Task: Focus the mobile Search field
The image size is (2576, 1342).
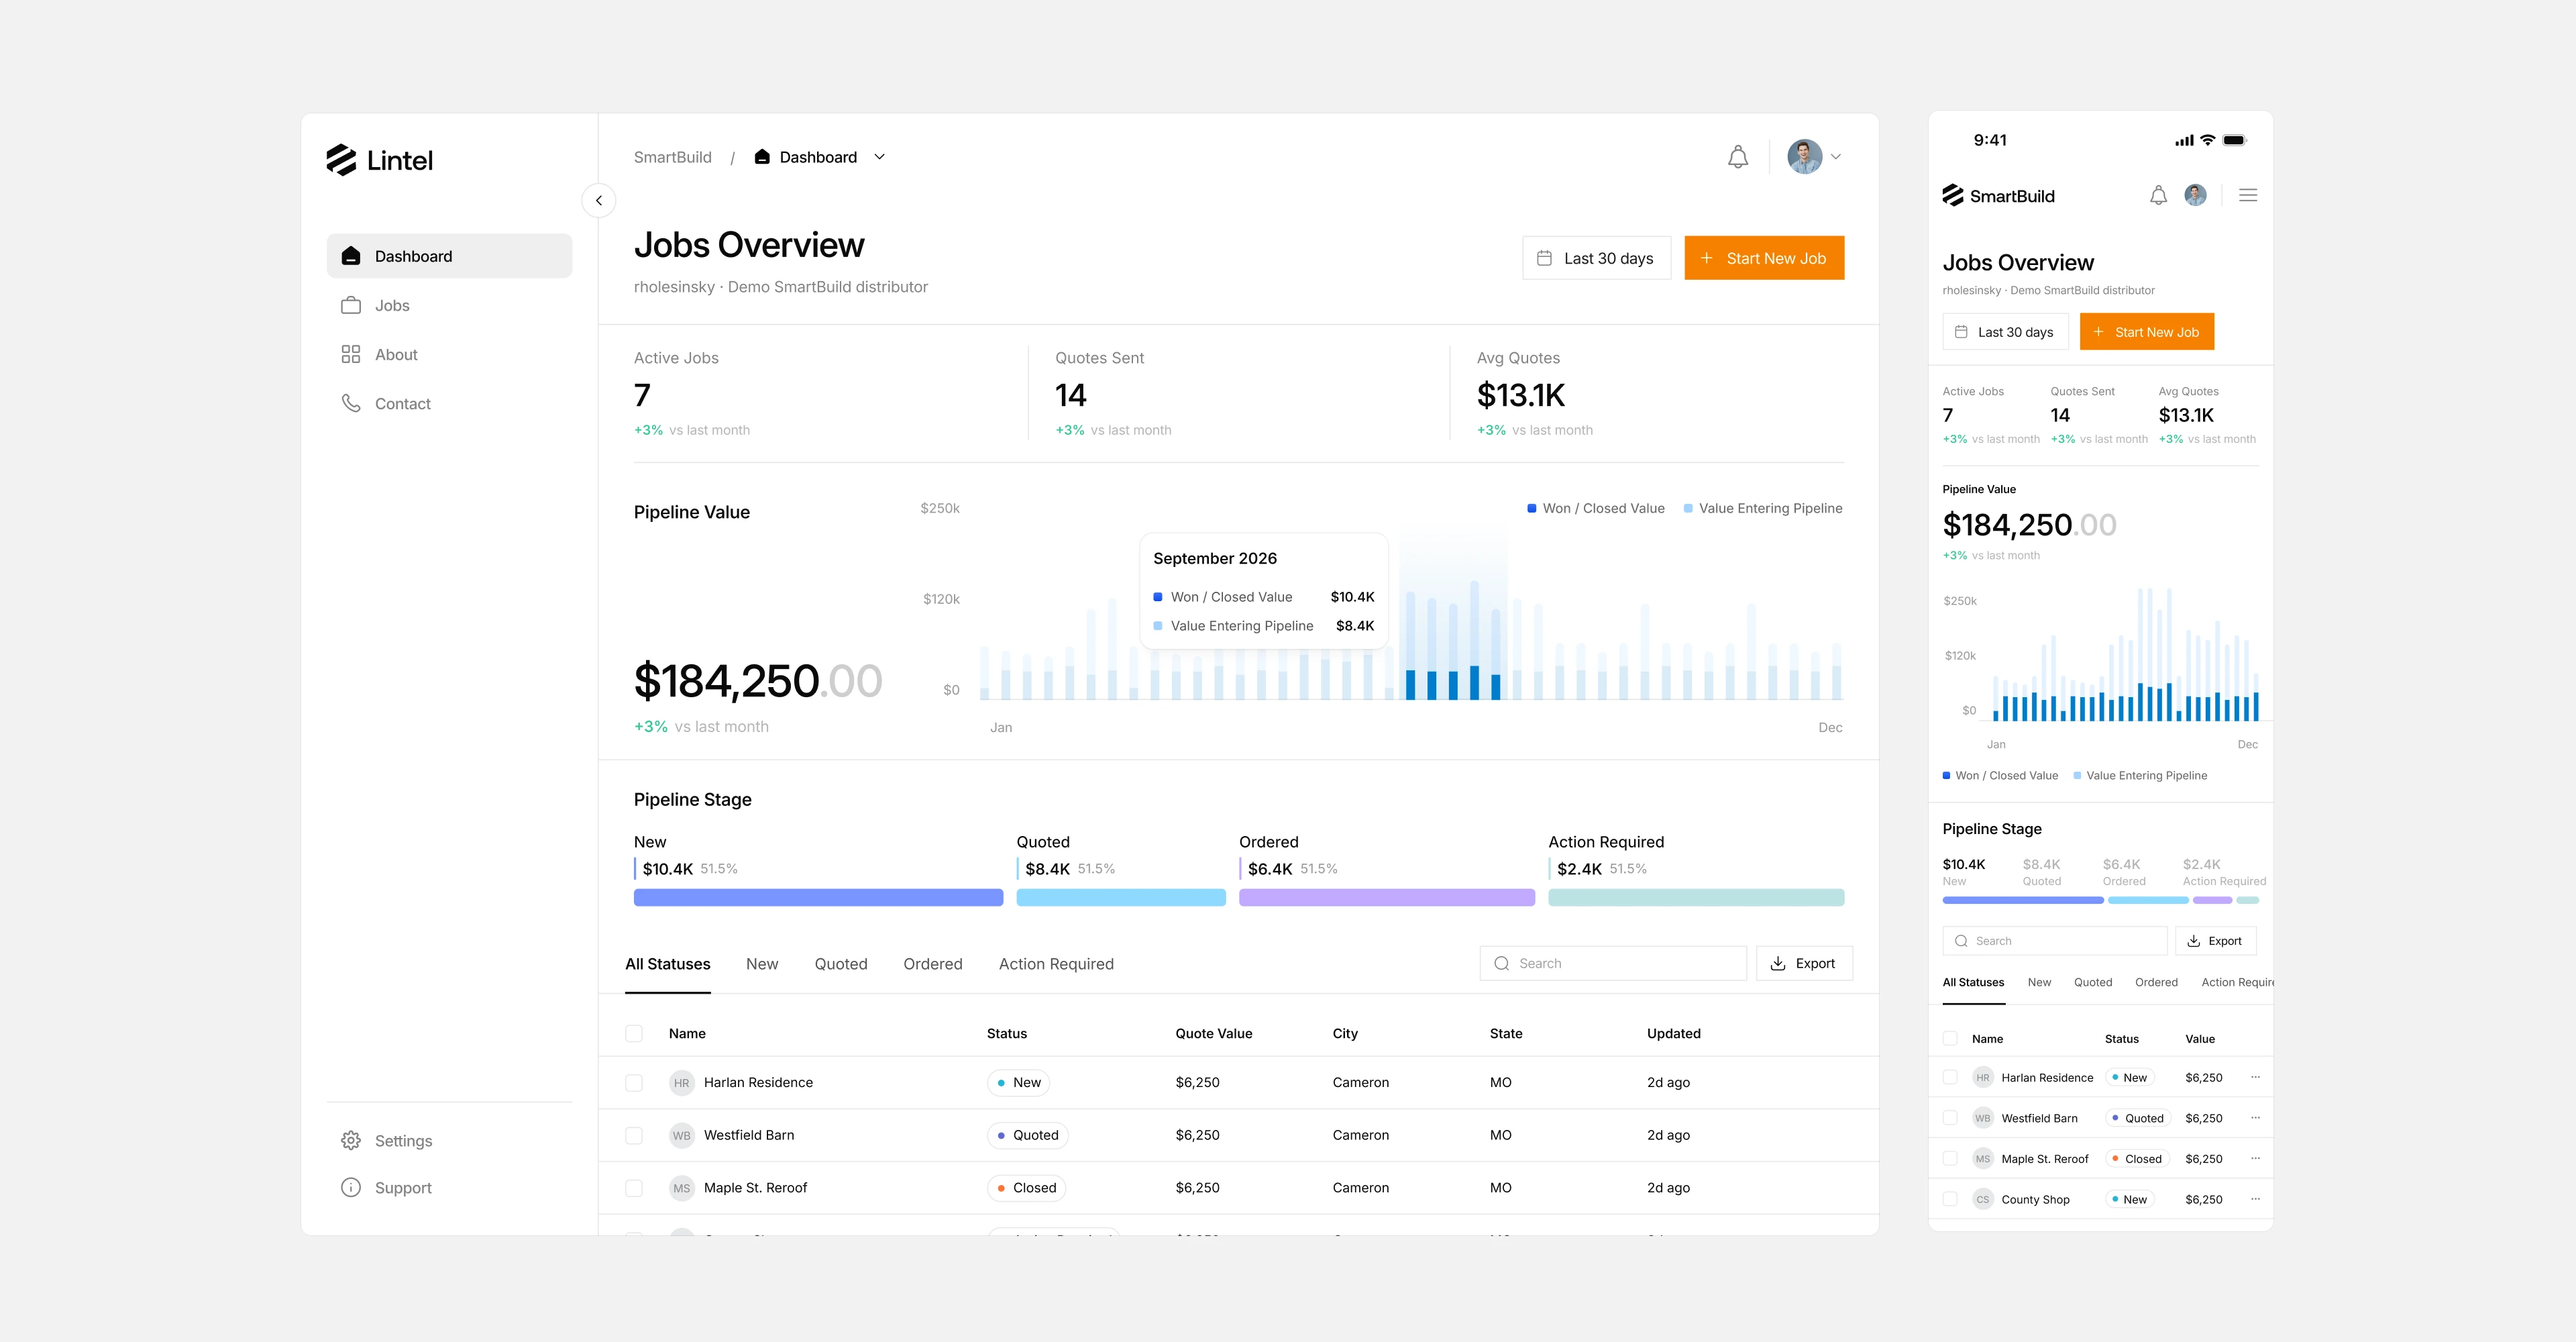Action: coord(2054,941)
